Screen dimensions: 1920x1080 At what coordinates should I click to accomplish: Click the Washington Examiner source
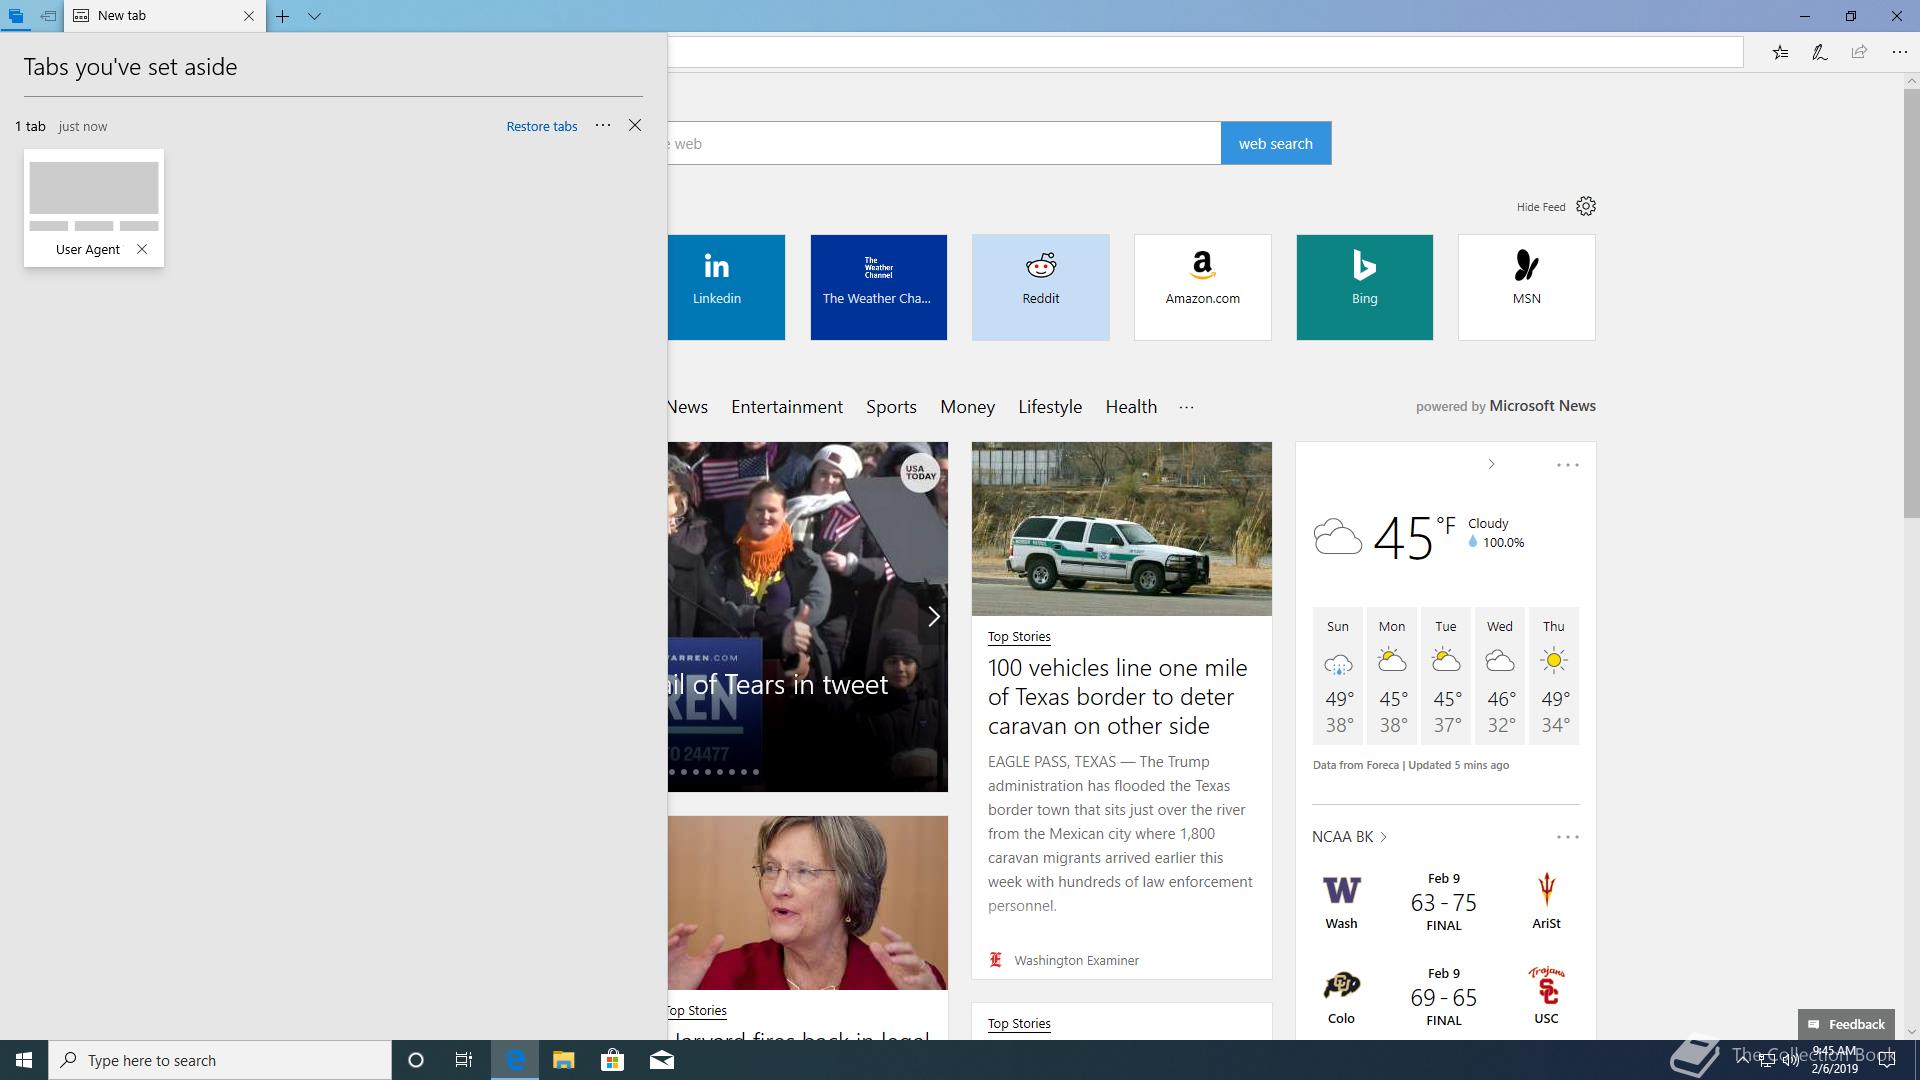coord(1076,960)
